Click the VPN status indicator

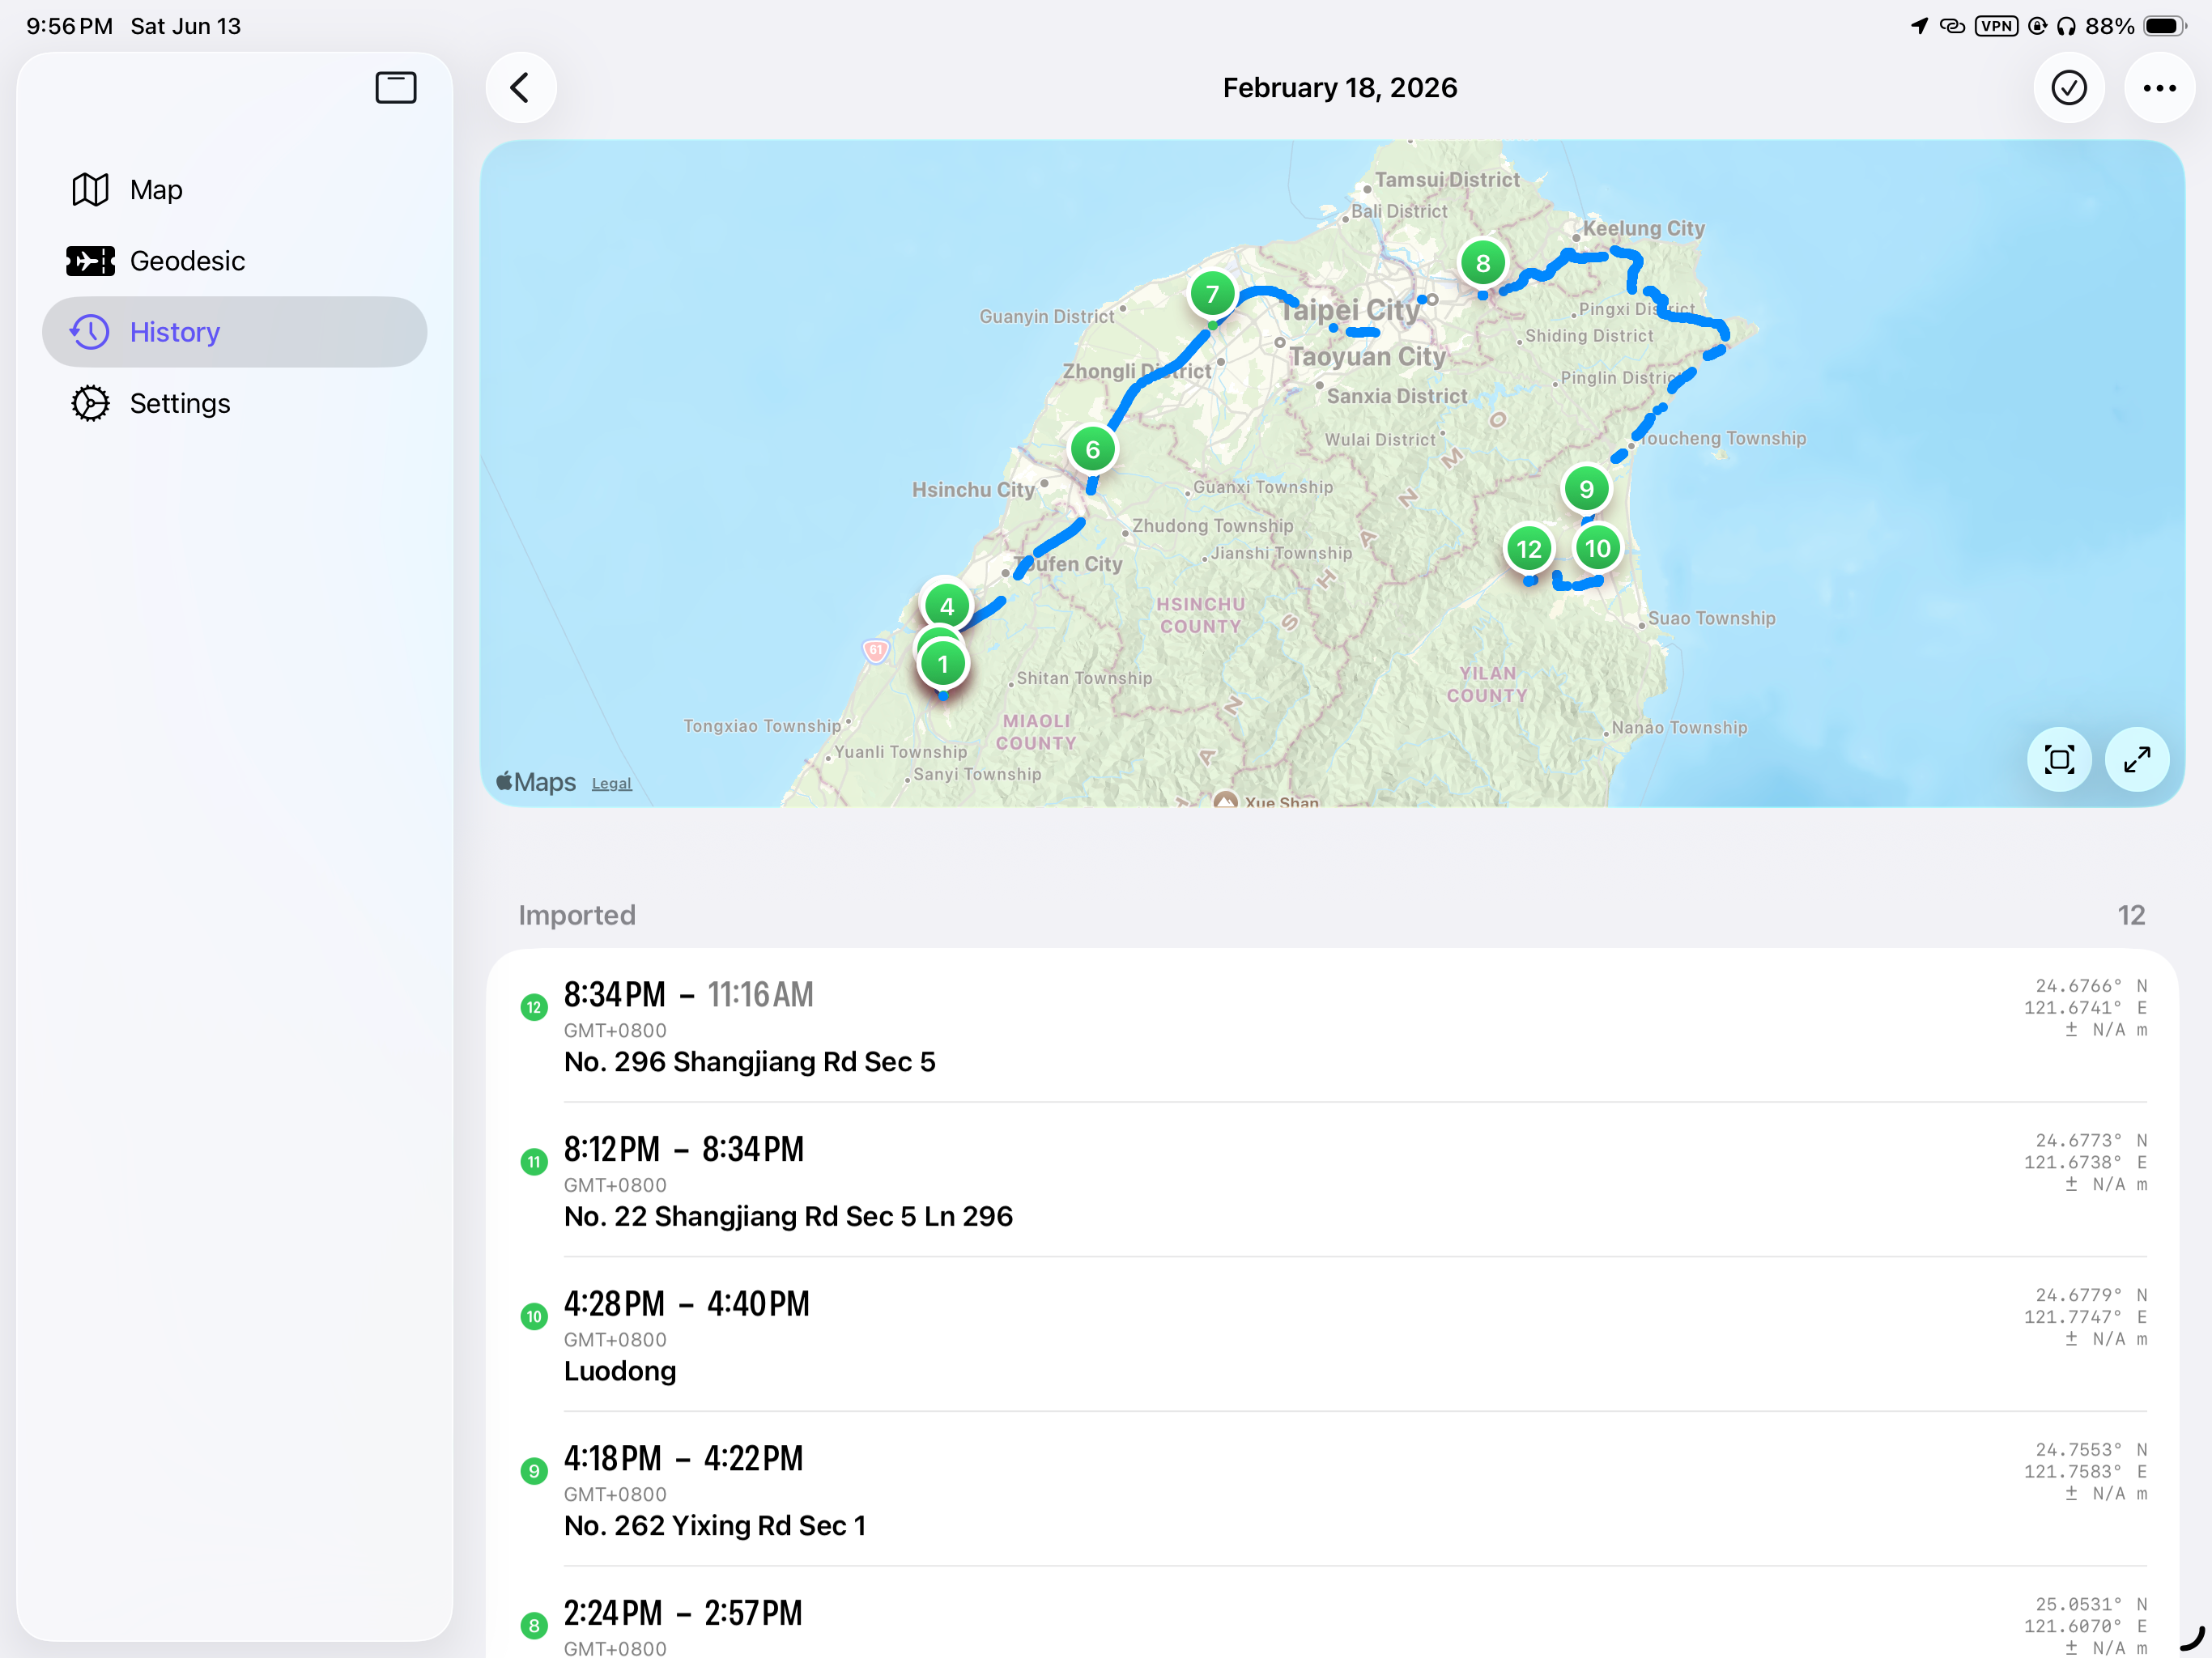(x=1996, y=26)
